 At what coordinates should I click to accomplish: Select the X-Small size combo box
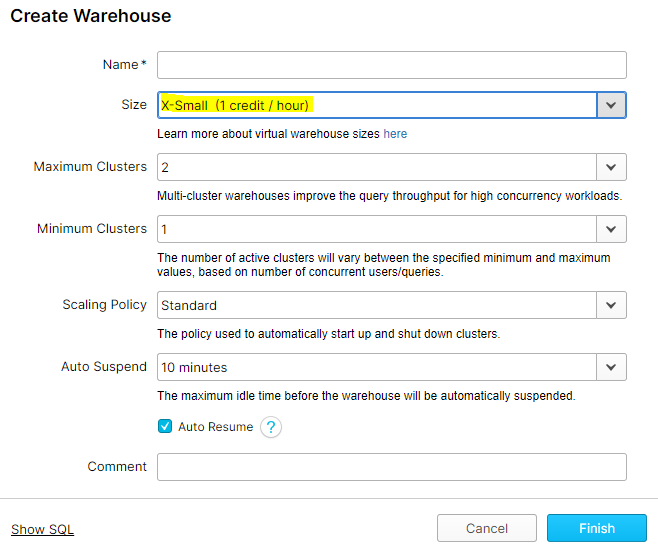point(376,105)
